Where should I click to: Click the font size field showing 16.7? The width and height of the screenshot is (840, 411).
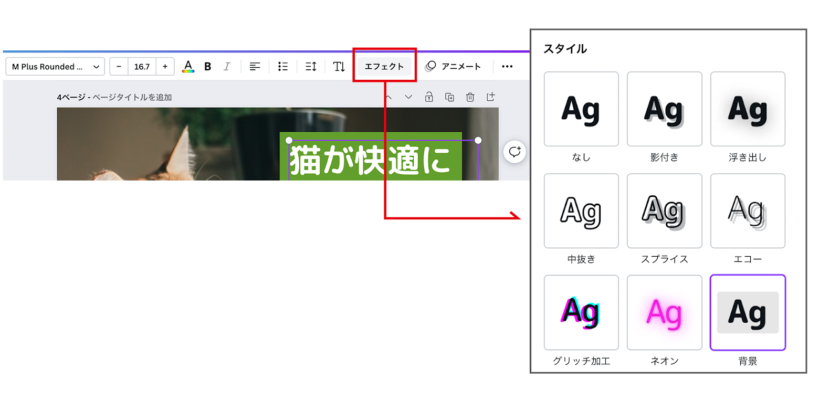(142, 67)
